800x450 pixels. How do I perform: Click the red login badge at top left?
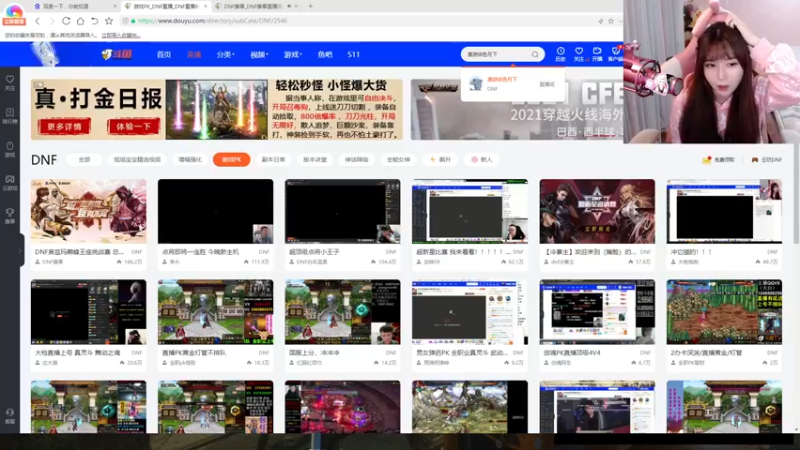[x=14, y=22]
